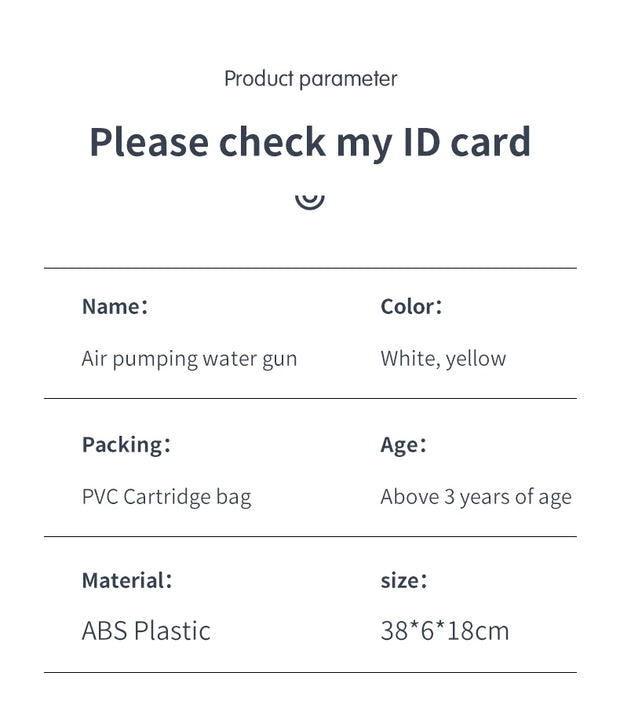Click the divider line below 'White, yellow'

click(x=310, y=398)
